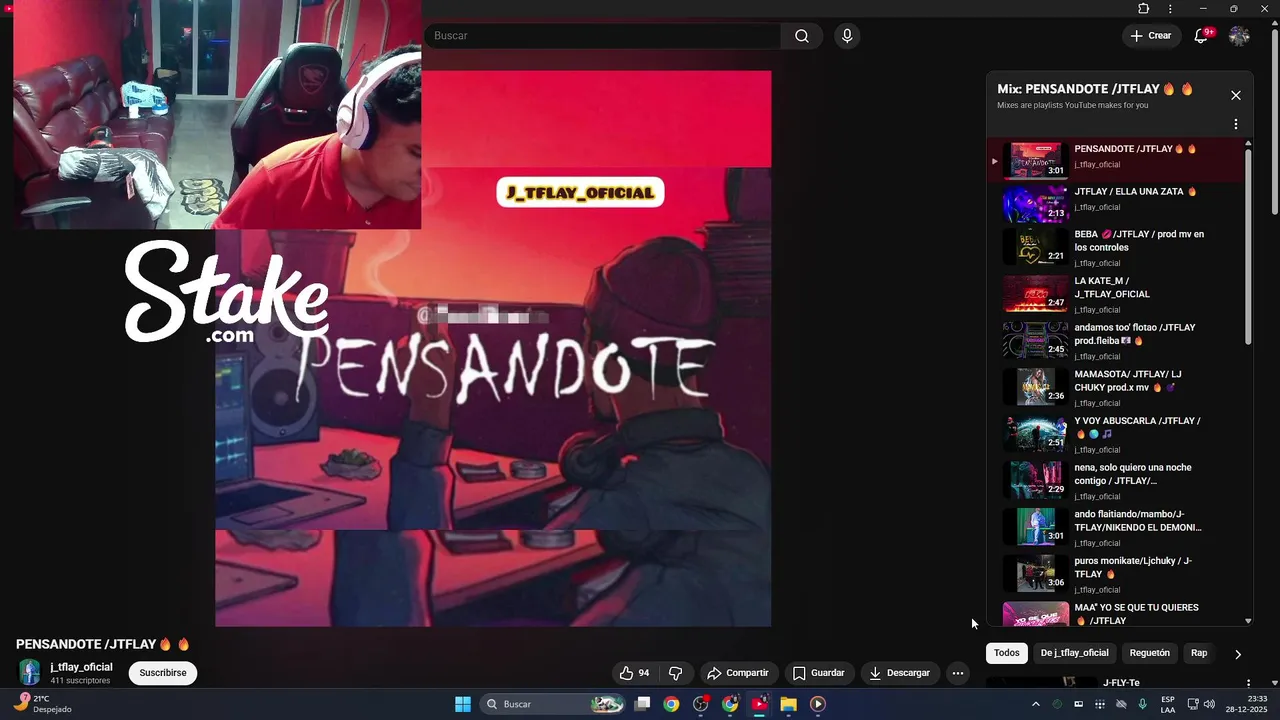1280x720 pixels.
Task: Click the video player area
Action: point(493,348)
